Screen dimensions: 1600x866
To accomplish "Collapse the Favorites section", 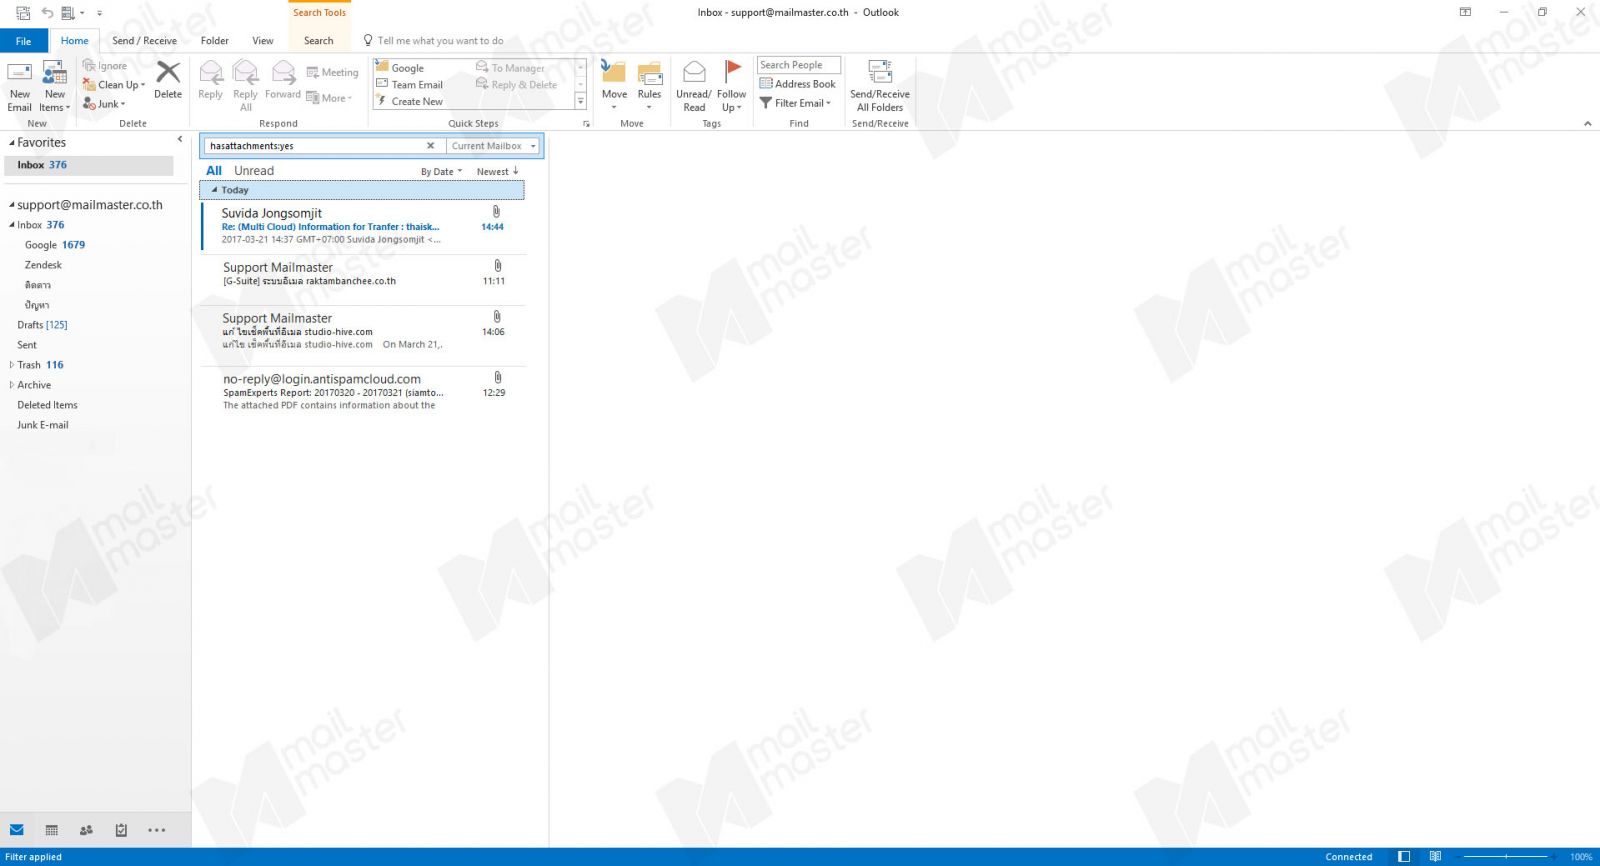I will [x=12, y=143].
